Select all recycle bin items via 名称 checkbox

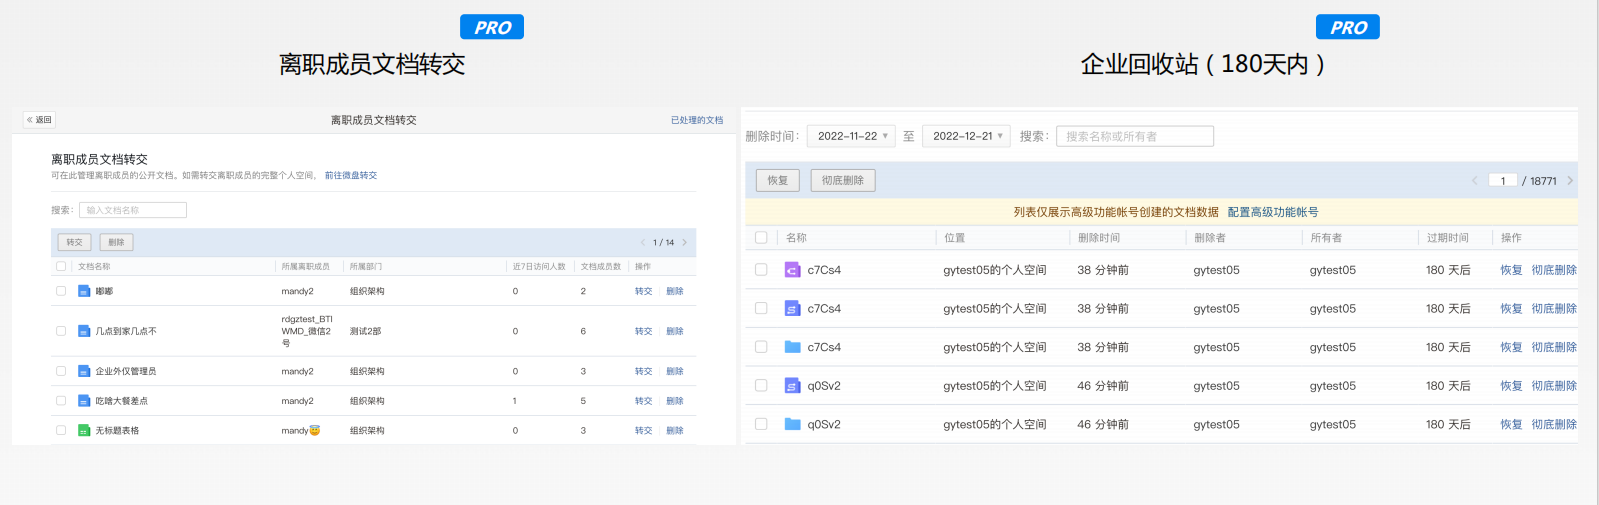761,238
